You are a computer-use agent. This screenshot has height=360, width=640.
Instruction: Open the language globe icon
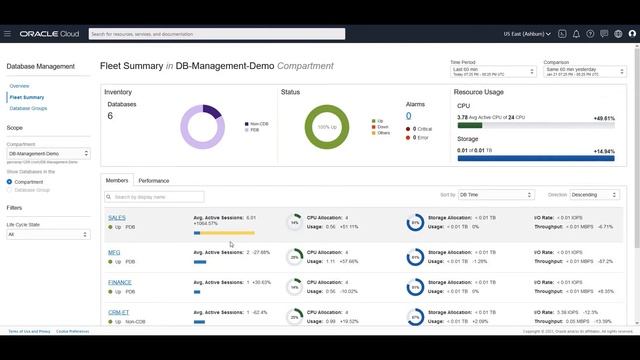coord(618,34)
